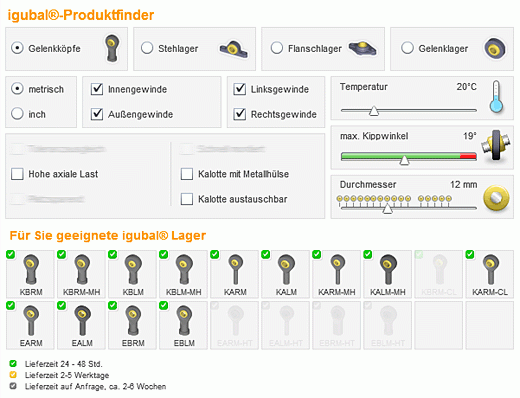
Task: Enable Hohe axiale Last checkbox
Action: coord(17,174)
